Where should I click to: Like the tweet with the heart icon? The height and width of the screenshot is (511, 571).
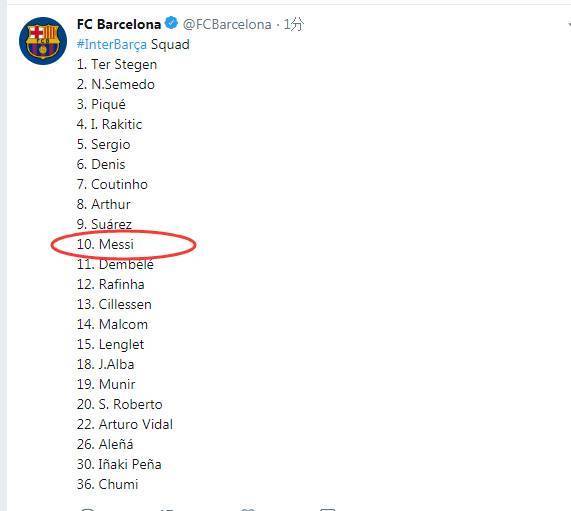tap(248, 509)
